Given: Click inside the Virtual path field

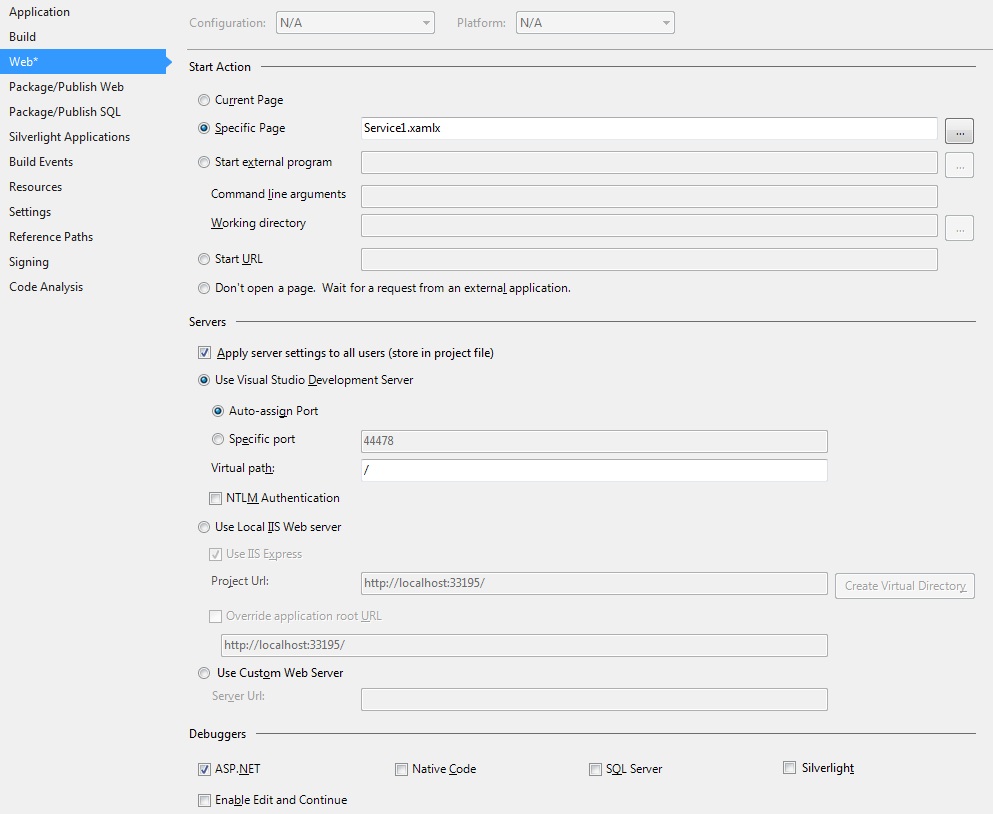Looking at the screenshot, I should (x=594, y=470).
